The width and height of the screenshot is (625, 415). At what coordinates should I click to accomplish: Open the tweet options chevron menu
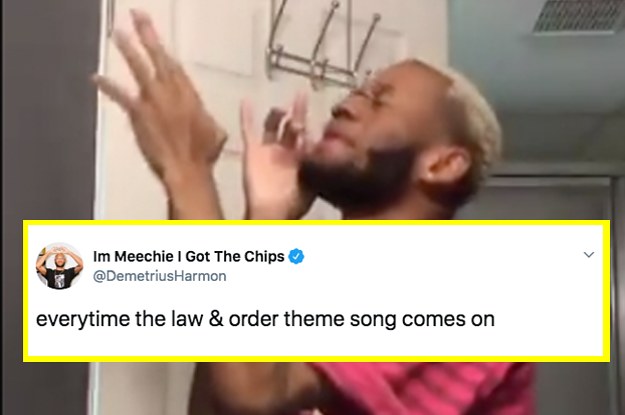coord(589,254)
